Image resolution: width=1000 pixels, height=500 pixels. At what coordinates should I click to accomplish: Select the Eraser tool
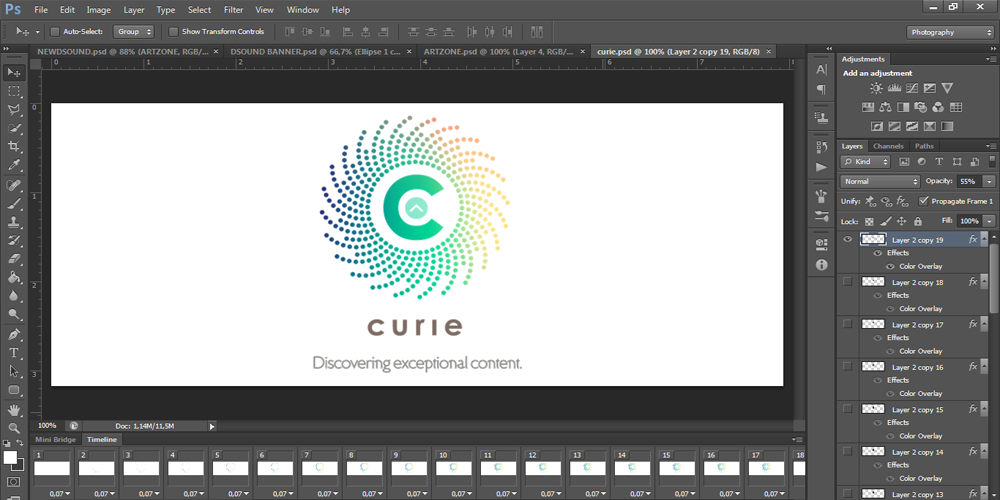(15, 259)
